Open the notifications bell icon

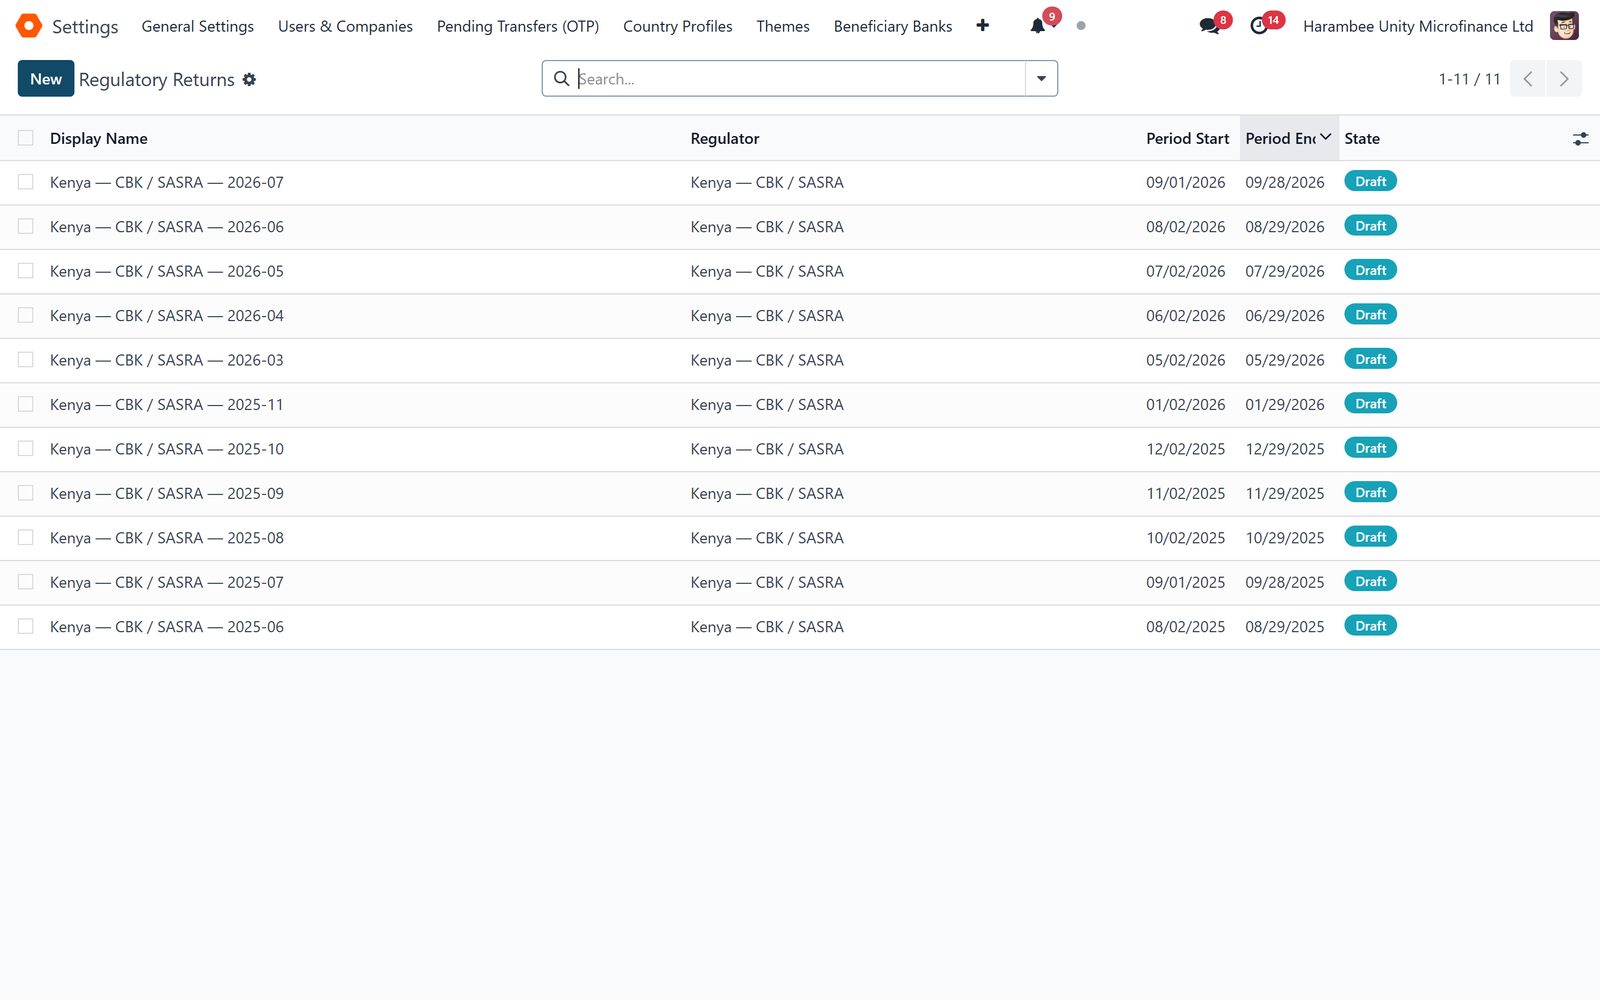1038,26
